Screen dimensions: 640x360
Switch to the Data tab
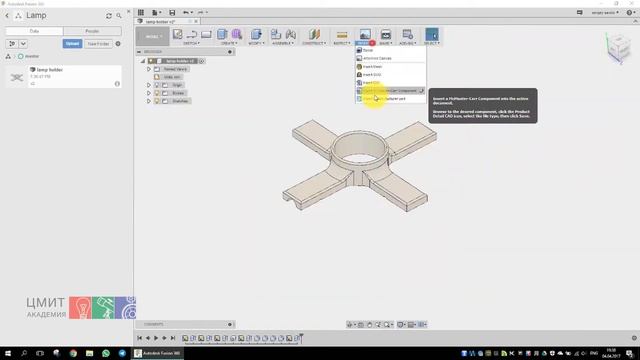click(34, 31)
